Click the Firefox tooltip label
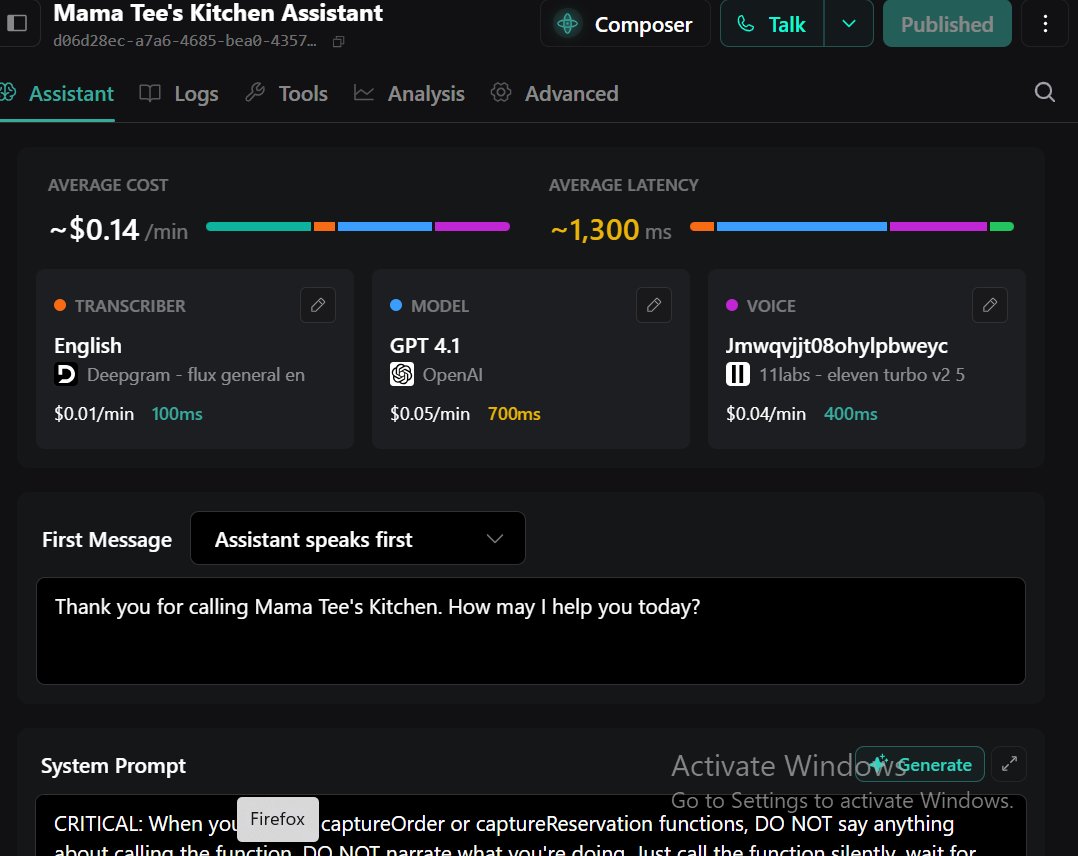 coord(278,819)
